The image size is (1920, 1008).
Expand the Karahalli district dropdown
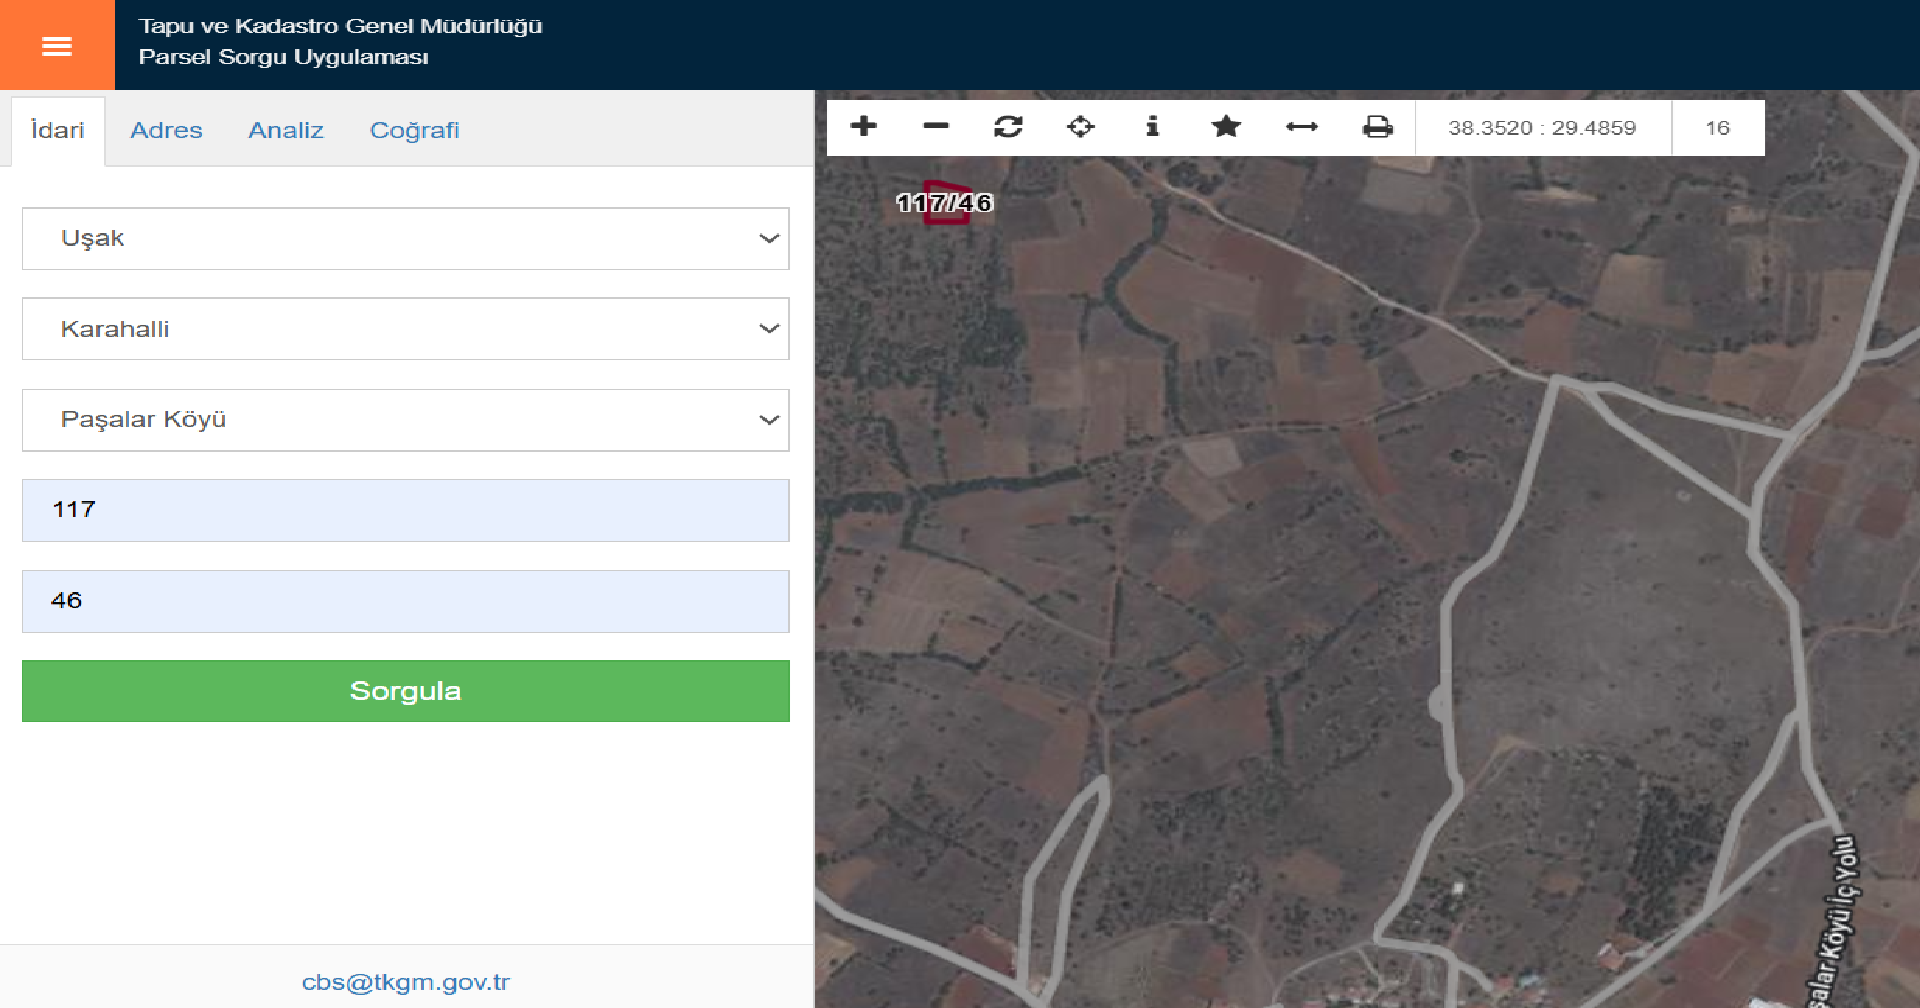coord(406,329)
